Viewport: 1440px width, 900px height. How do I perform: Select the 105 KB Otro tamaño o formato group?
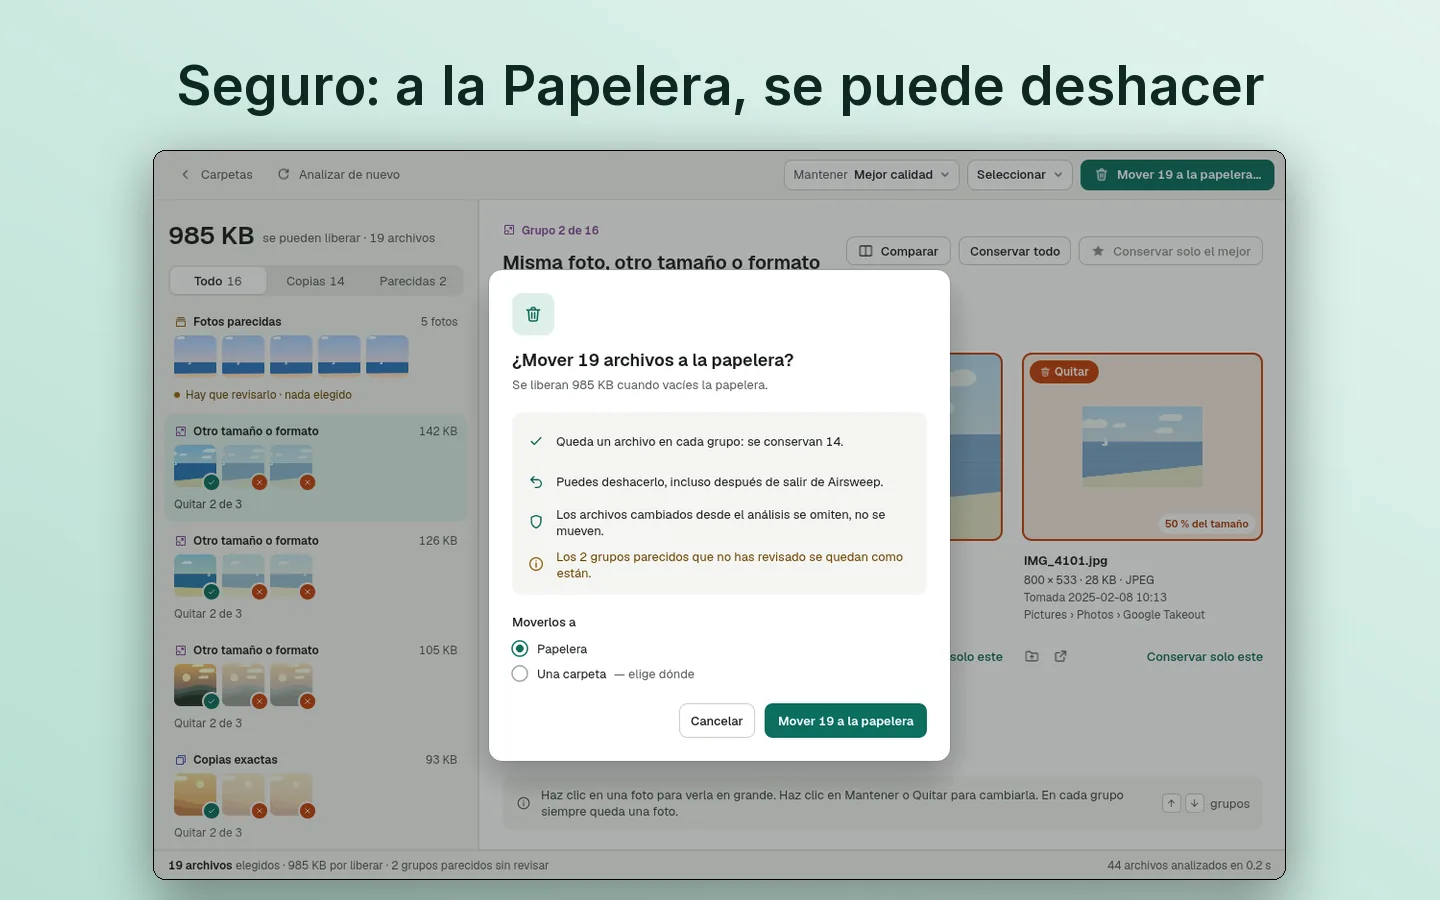click(x=316, y=686)
